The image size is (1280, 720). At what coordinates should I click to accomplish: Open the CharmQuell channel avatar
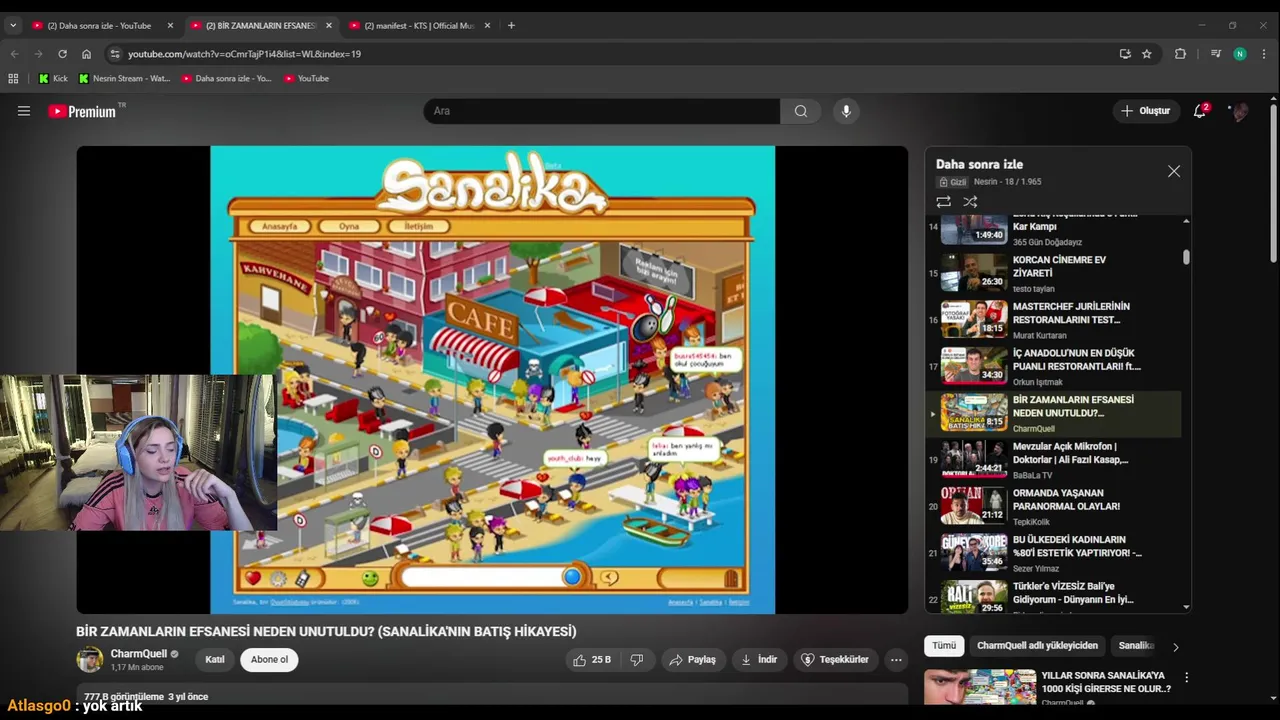coord(90,659)
